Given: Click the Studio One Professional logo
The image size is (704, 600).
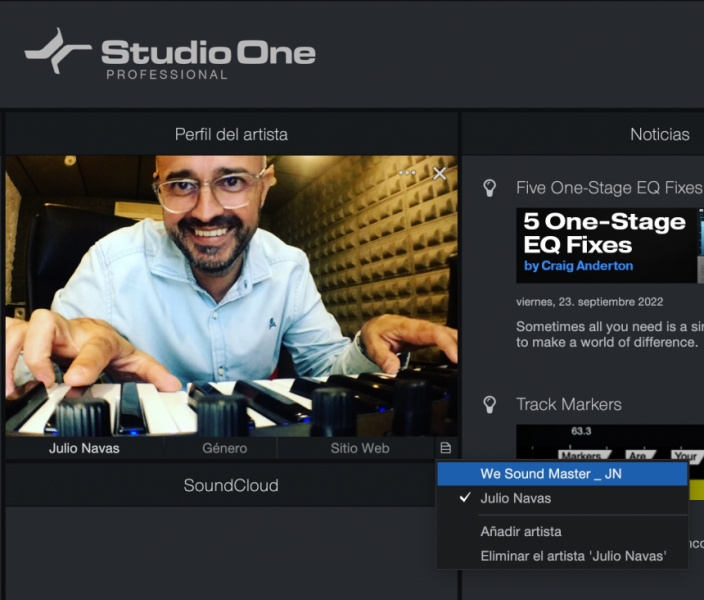Looking at the screenshot, I should (170, 54).
